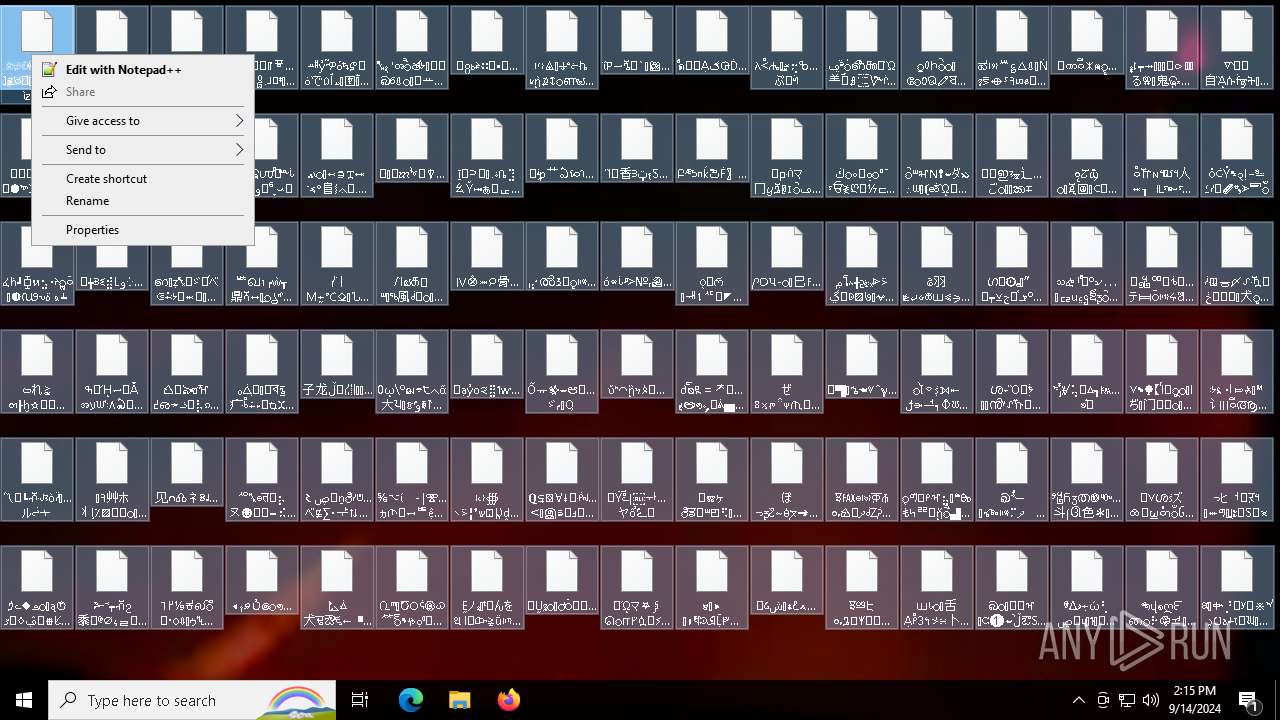Click the Share entry in context menu
This screenshot has width=1280, height=720.
tap(143, 92)
